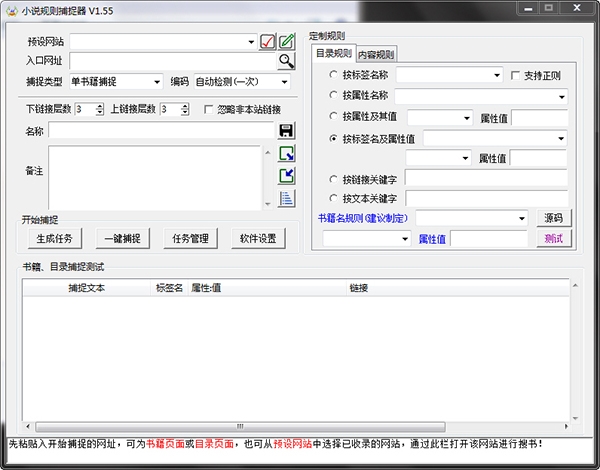Open the 预设网站 preset site dropdown
This screenshot has width=600, height=470.
(250, 42)
